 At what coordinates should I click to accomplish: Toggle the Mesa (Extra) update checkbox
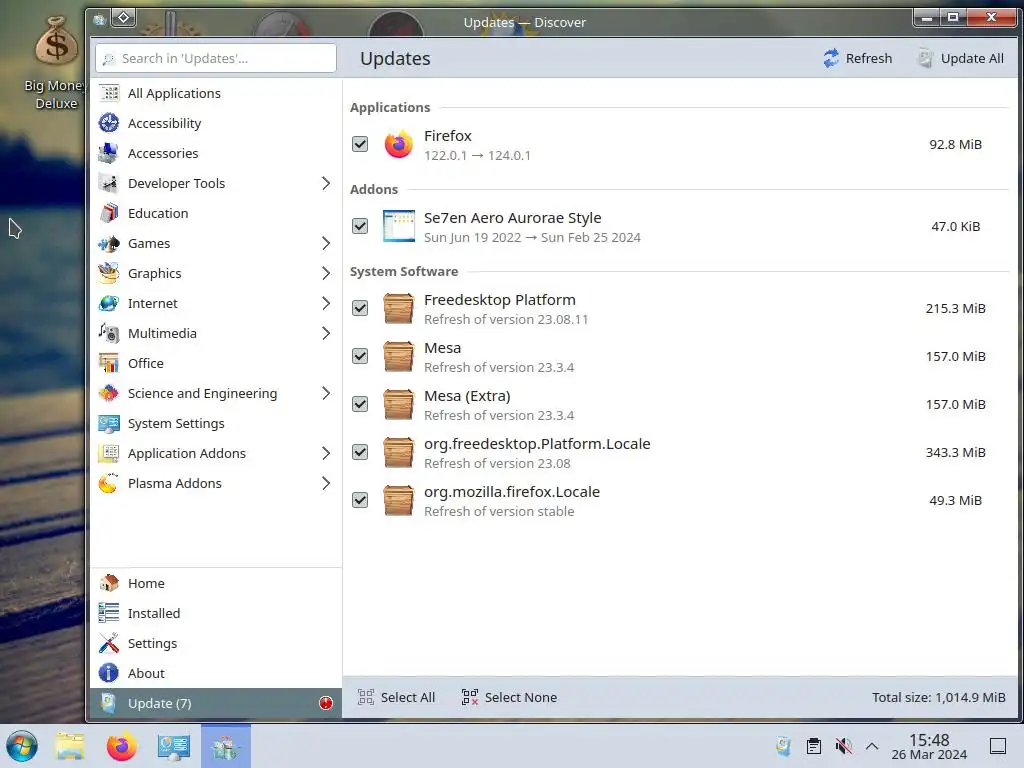360,404
